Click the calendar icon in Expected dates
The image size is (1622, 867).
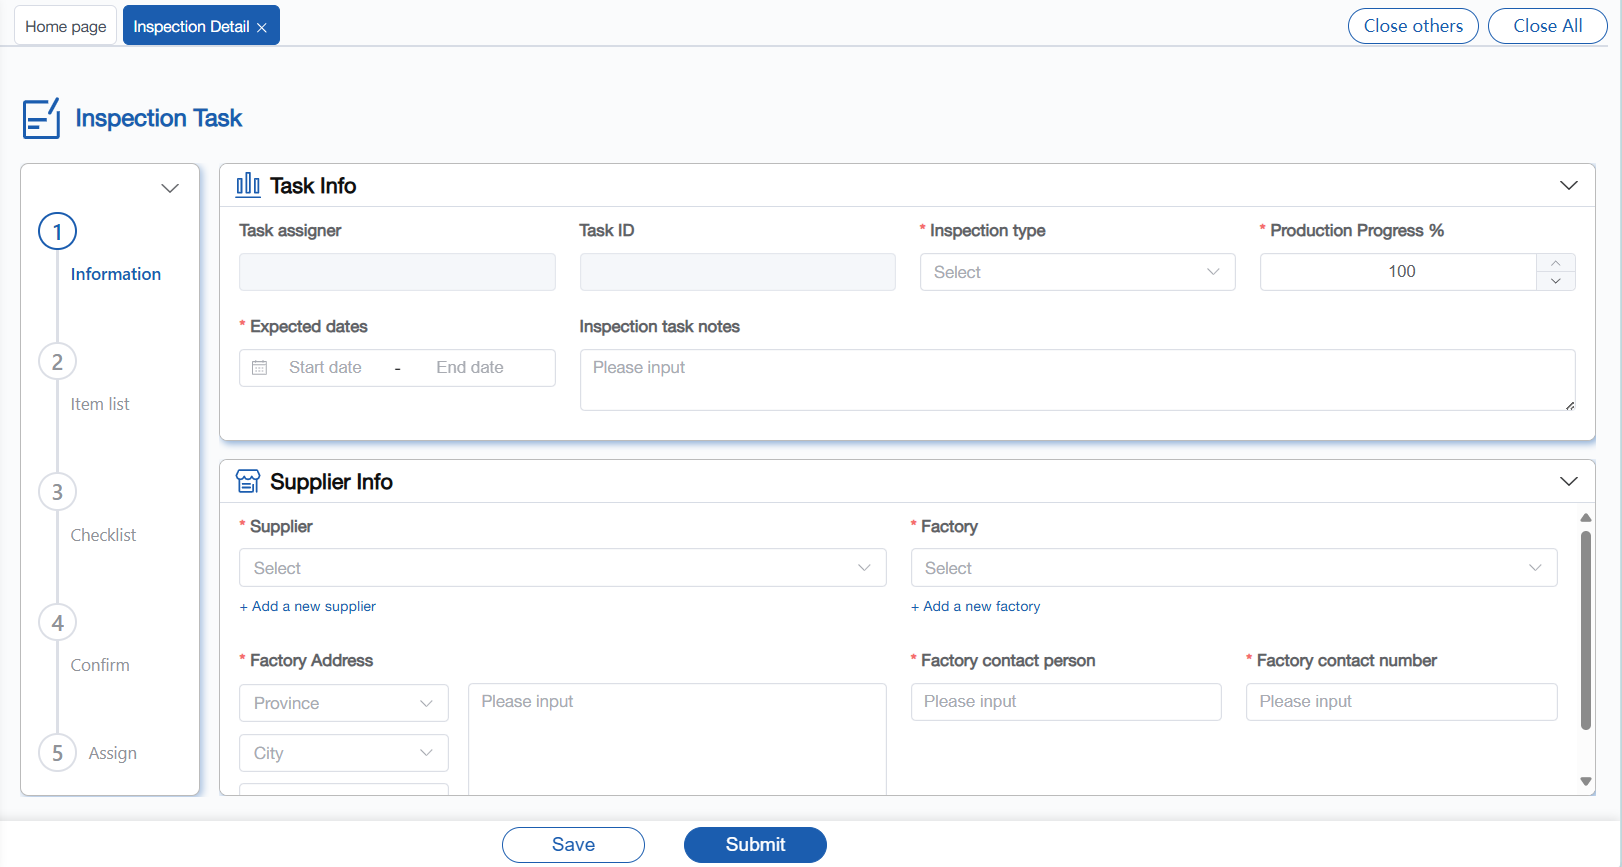click(x=260, y=368)
